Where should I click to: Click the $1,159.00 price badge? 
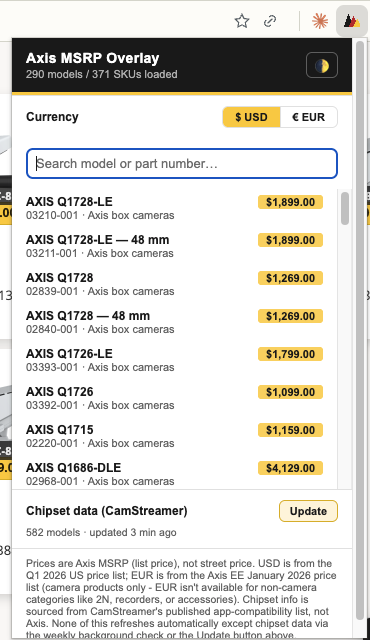[x=290, y=430]
